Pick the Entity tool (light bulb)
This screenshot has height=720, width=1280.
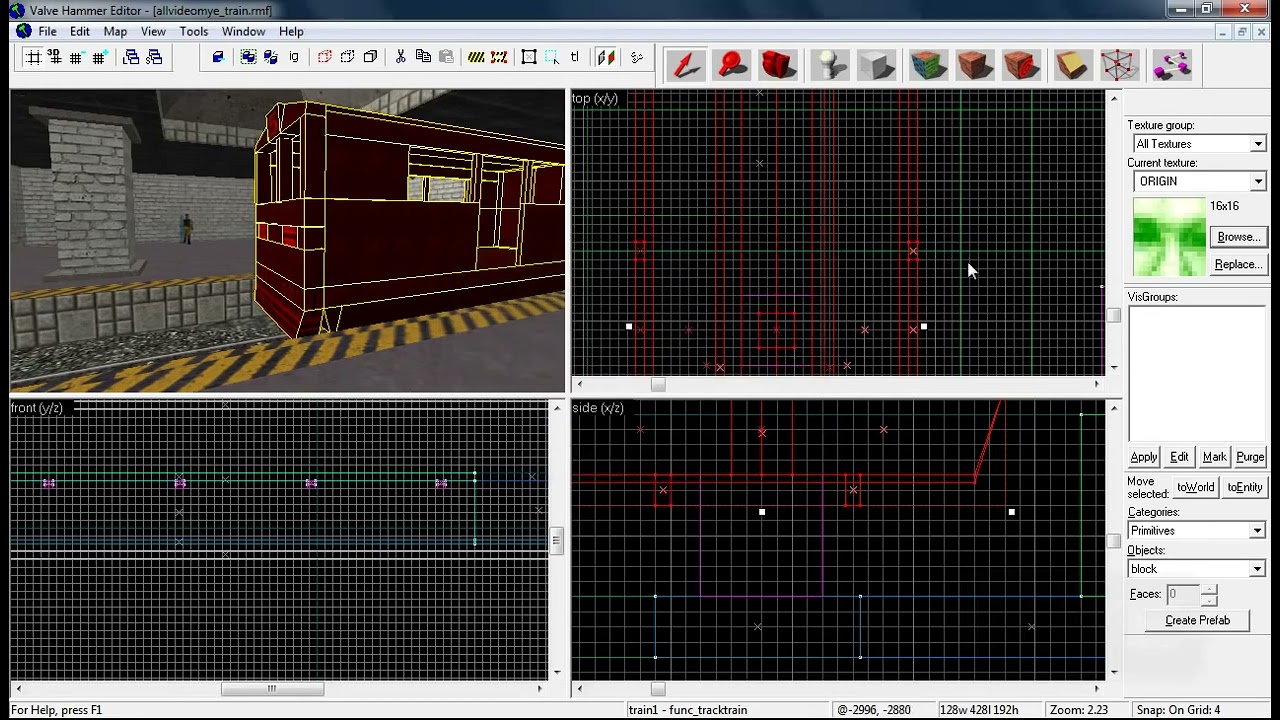point(829,65)
